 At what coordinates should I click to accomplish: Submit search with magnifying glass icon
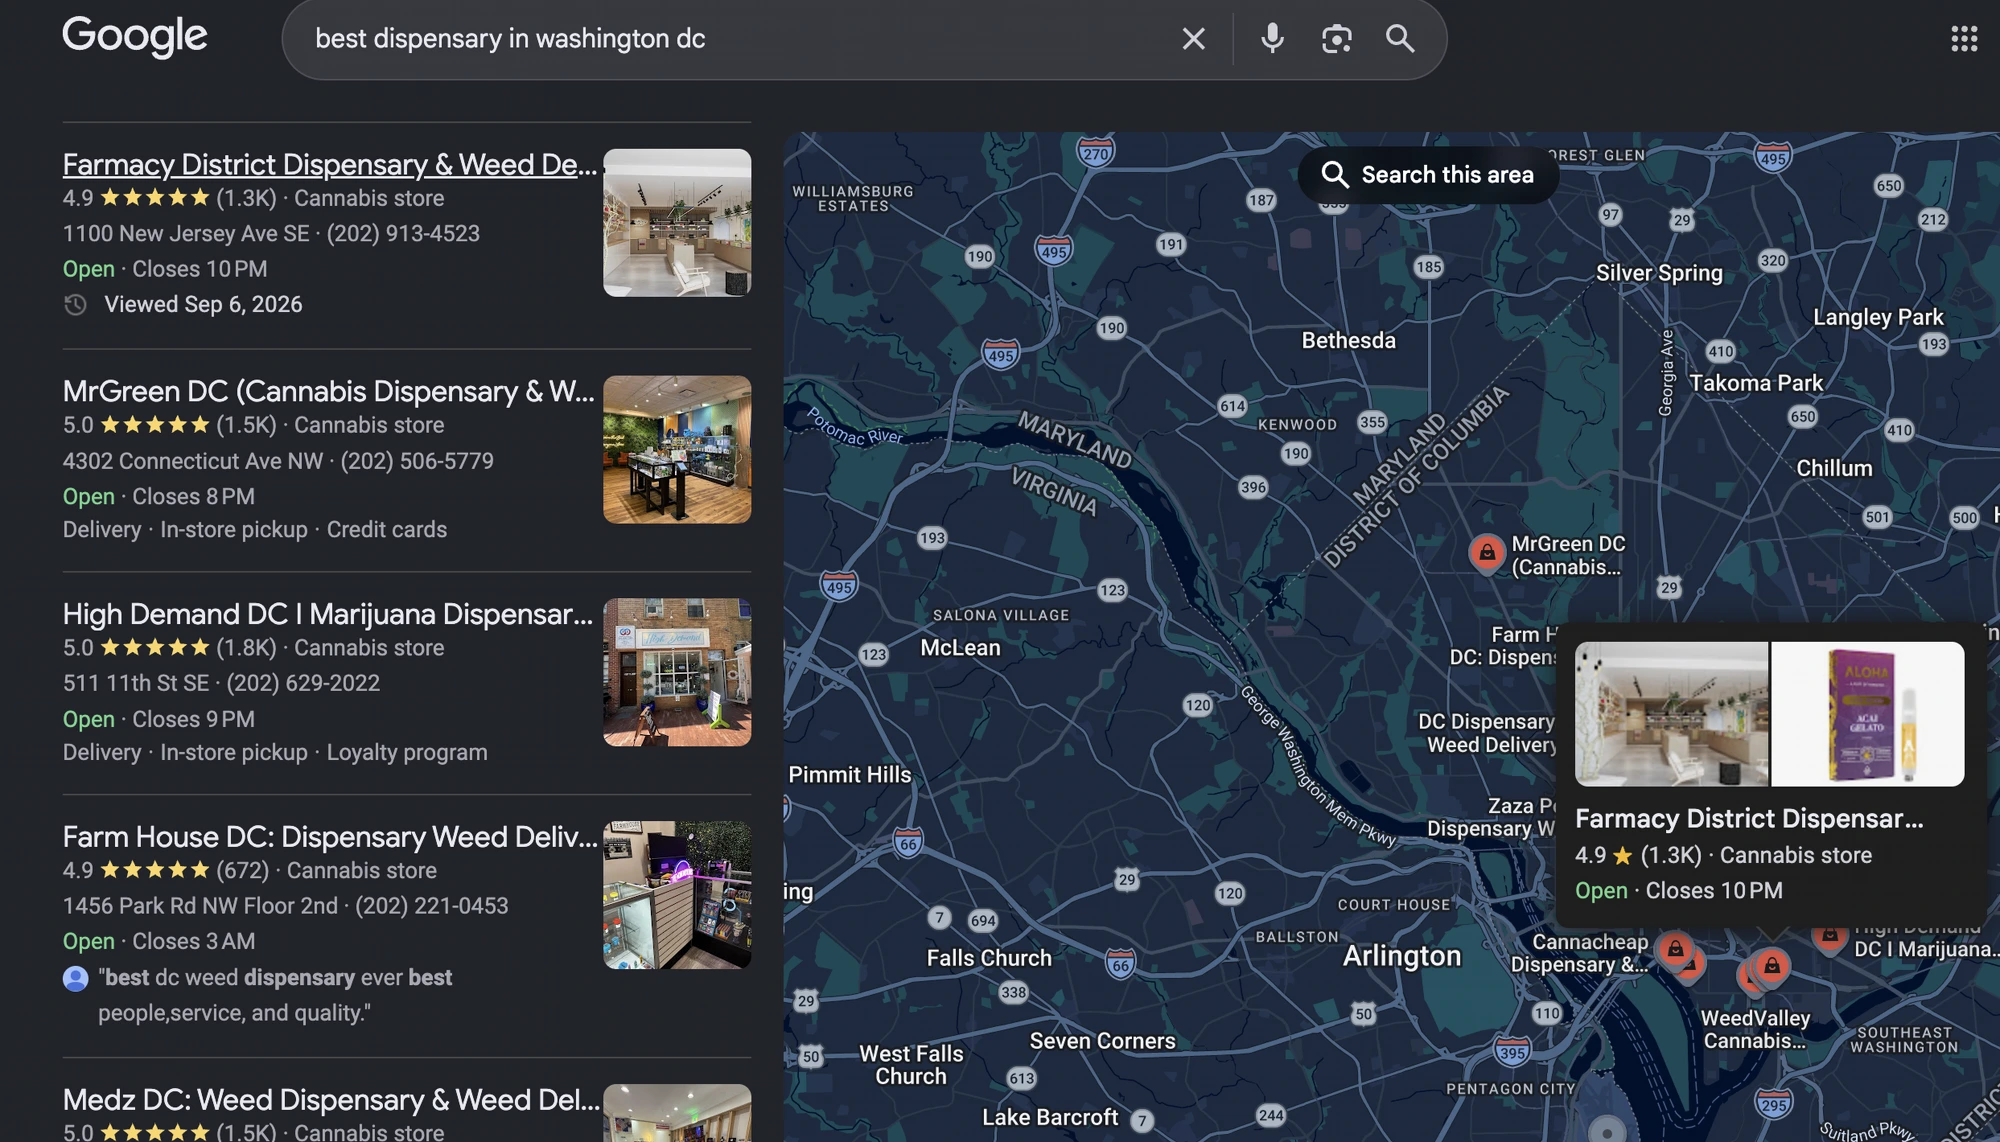(x=1400, y=38)
